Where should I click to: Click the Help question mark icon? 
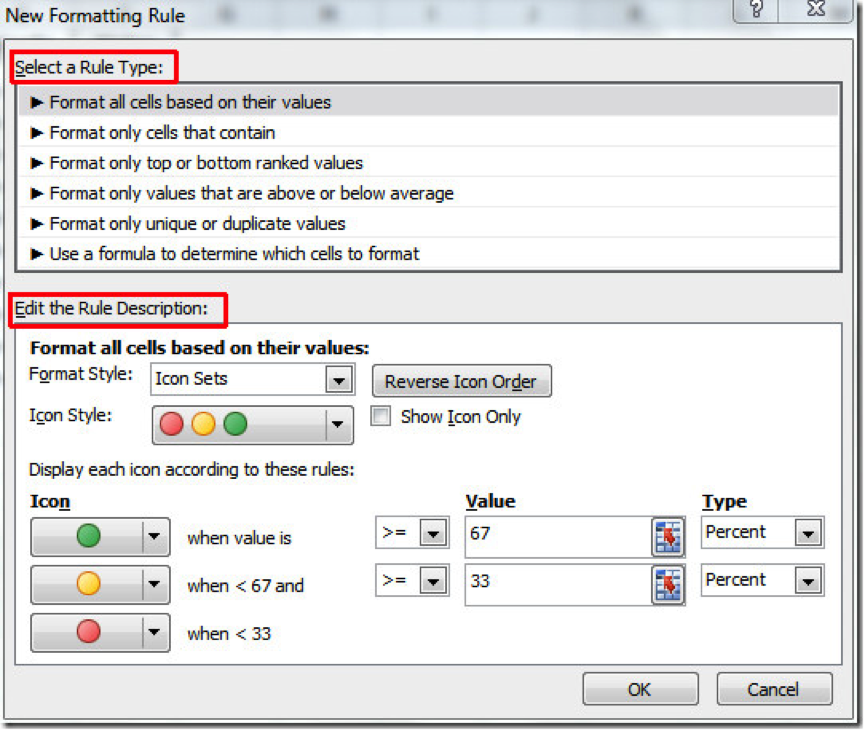(755, 10)
